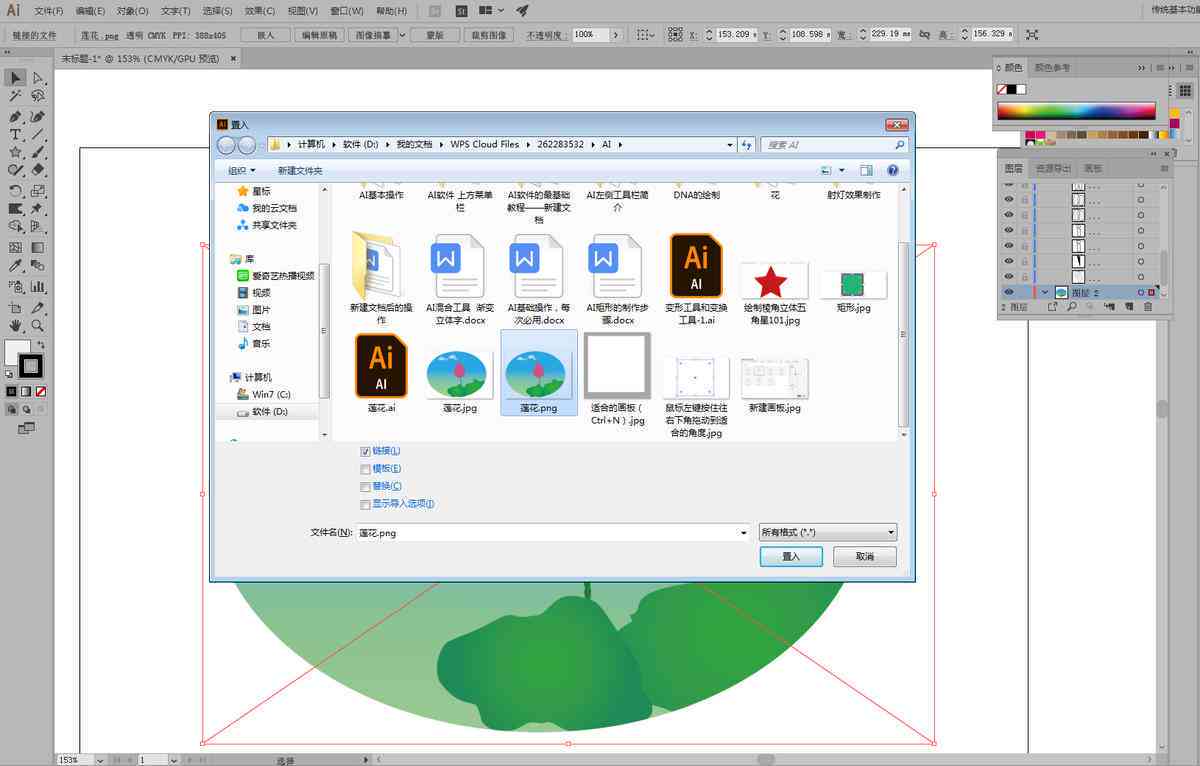Toggle visibility eye of the 图层 2 layer

click(1008, 292)
